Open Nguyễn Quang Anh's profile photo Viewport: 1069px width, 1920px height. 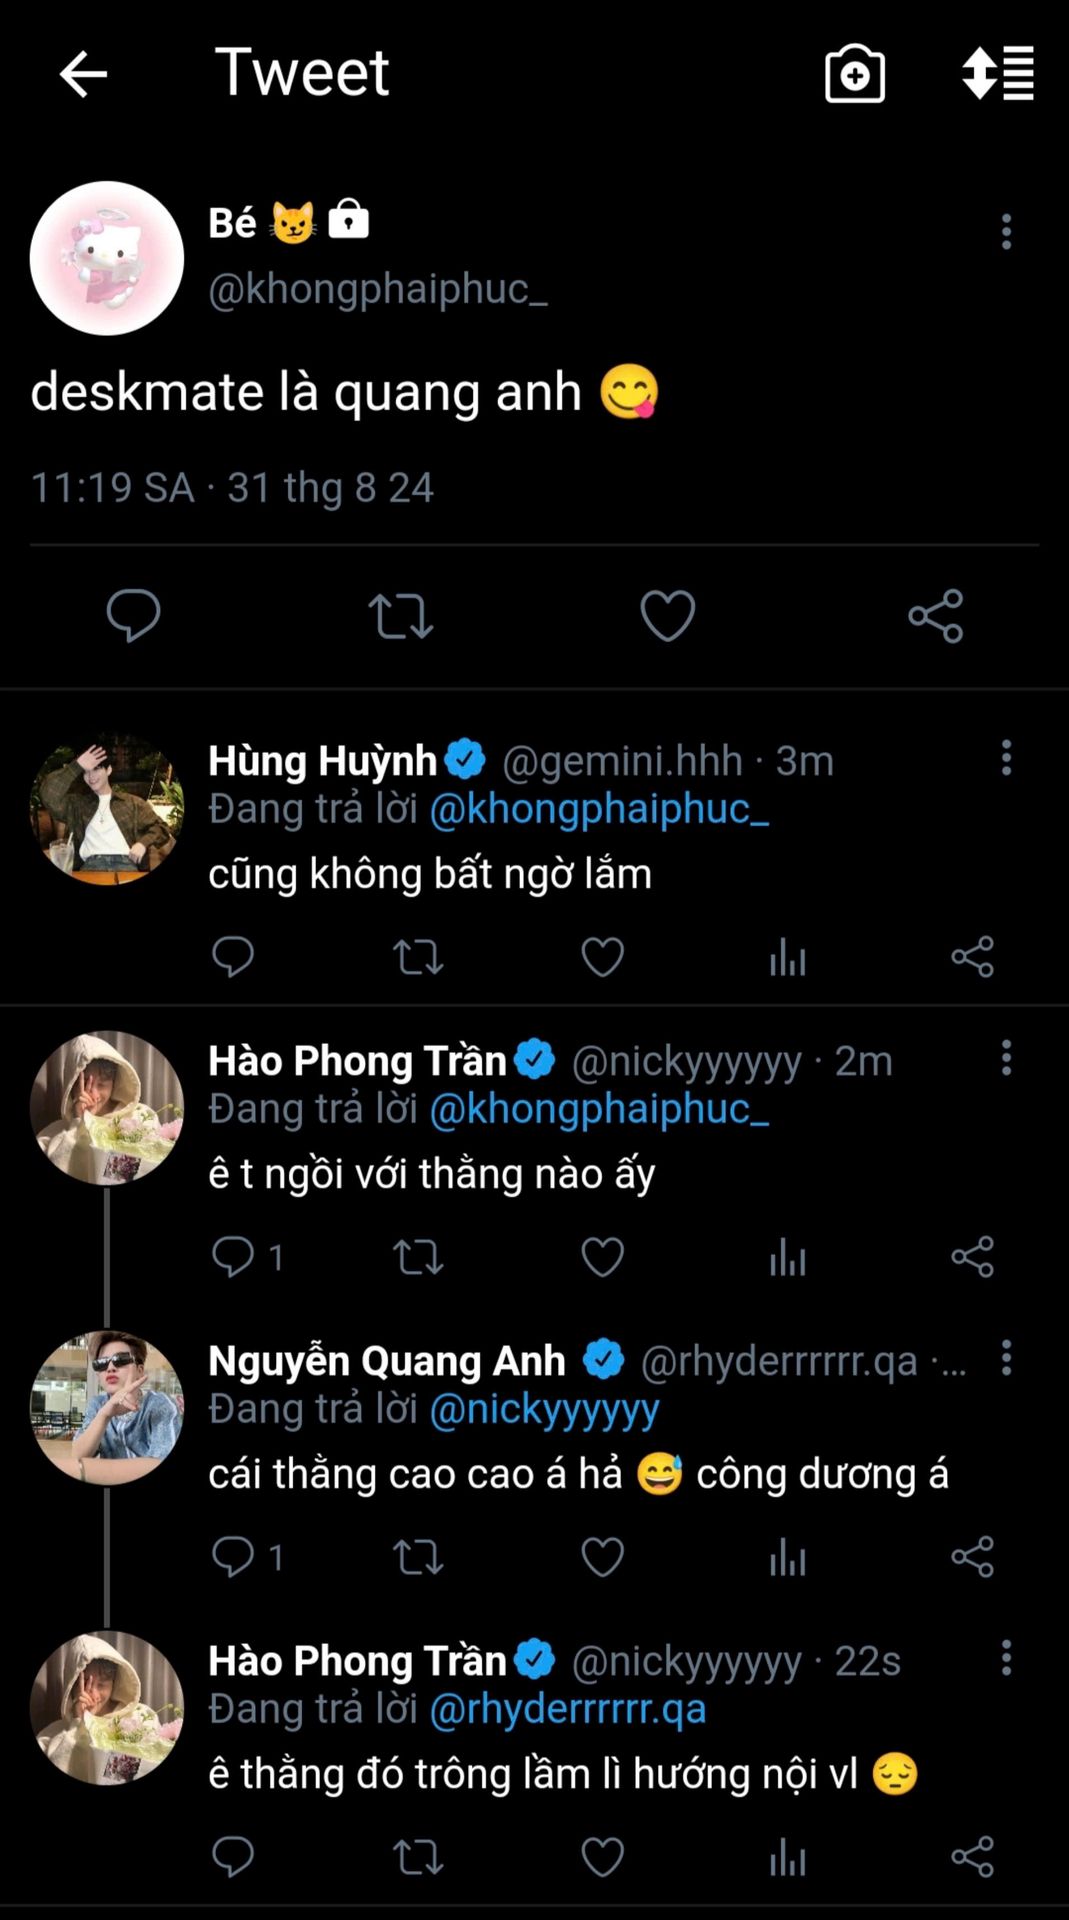(x=107, y=1407)
